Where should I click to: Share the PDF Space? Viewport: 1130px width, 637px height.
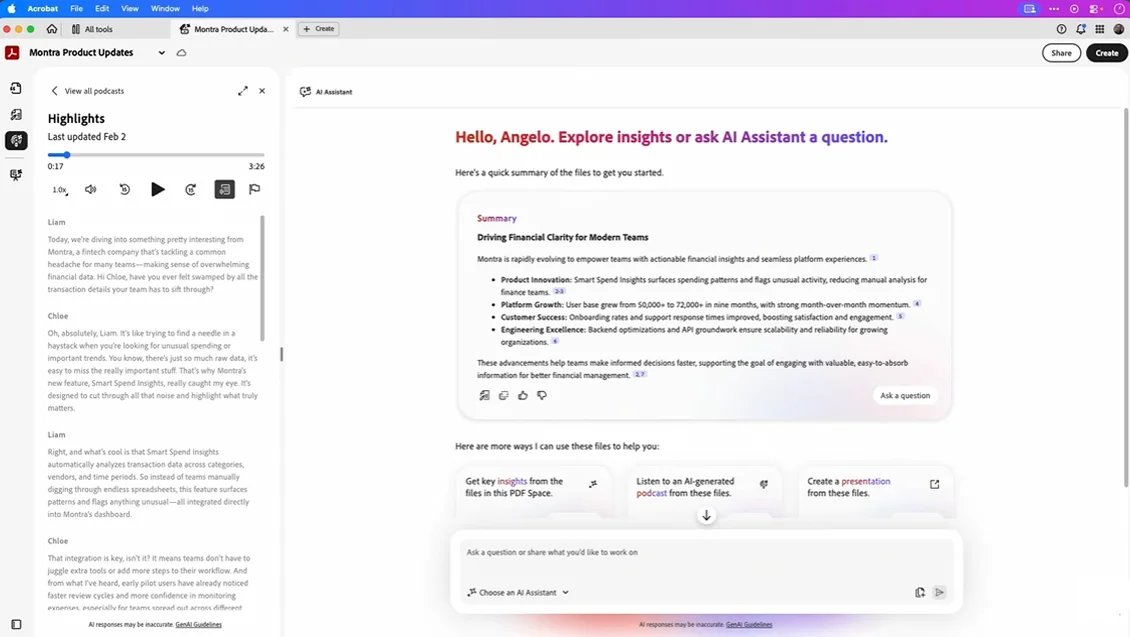[1061, 53]
